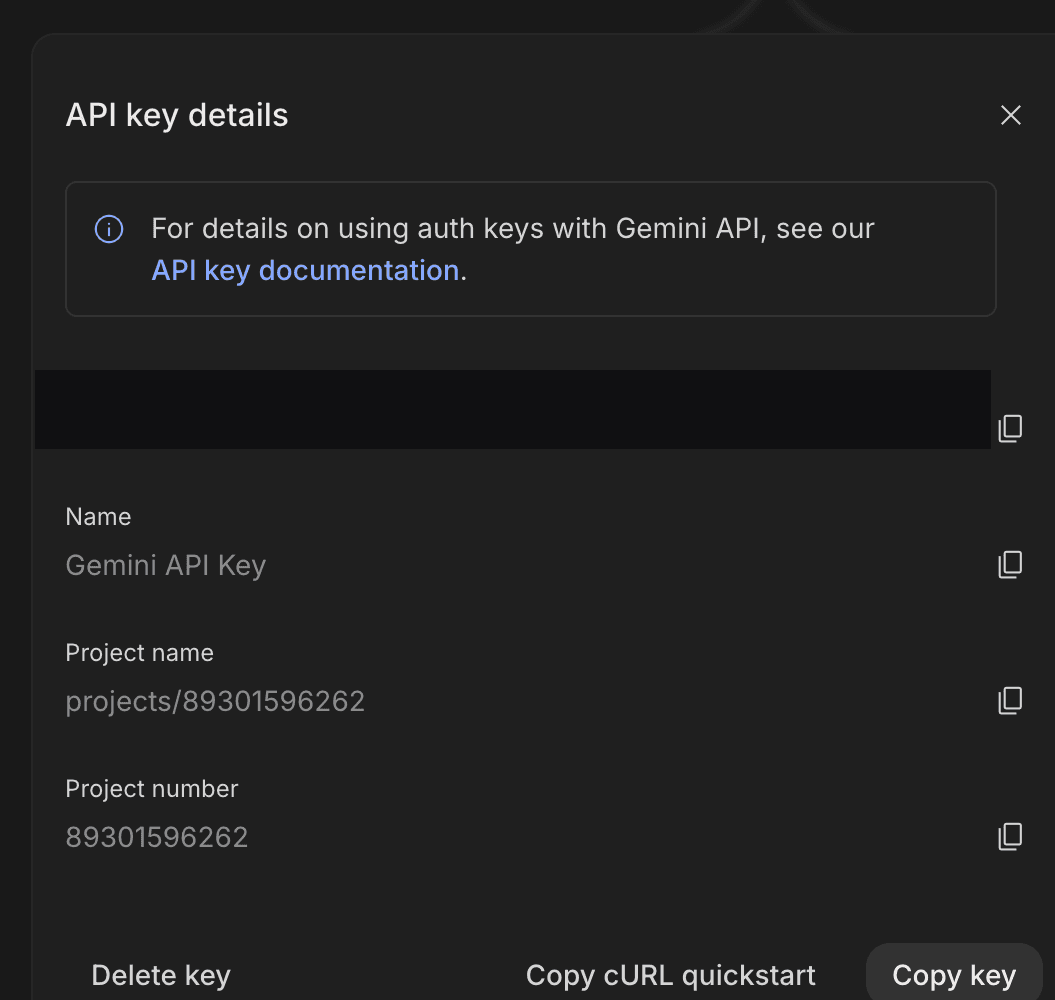Copy the Gemini API Key name icon
The width and height of the screenshot is (1055, 1000).
click(x=1010, y=565)
